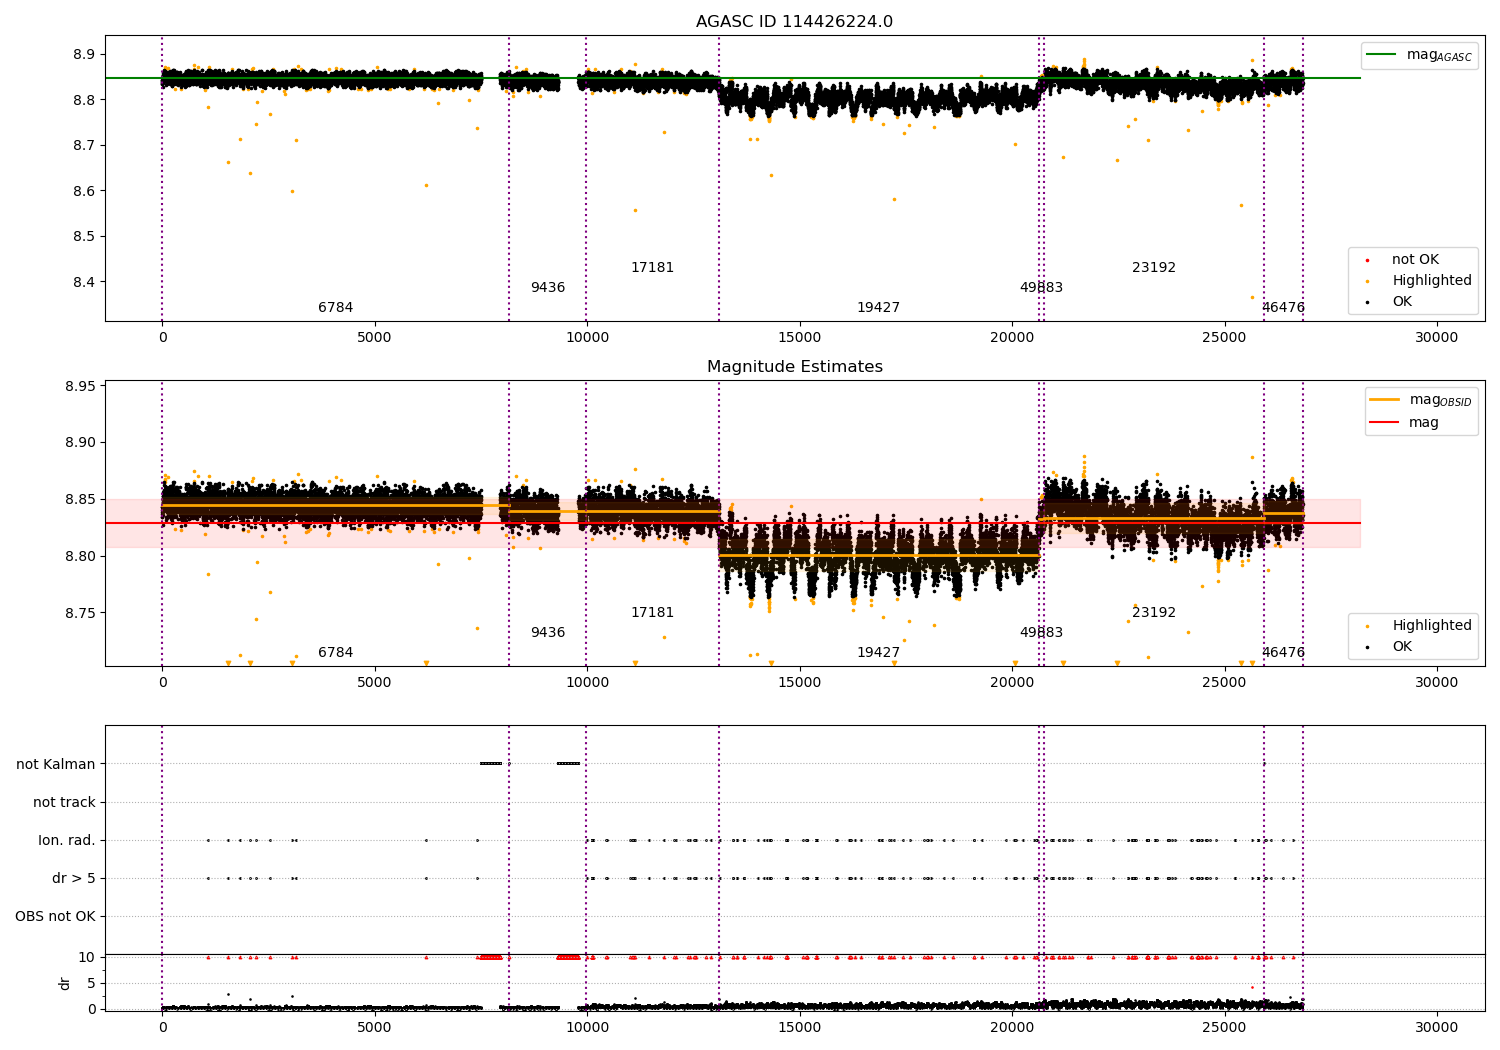Screen dimensions: 1500x1050
Task: Select 'OK' legend entry in middle plot
Action: pos(1402,647)
